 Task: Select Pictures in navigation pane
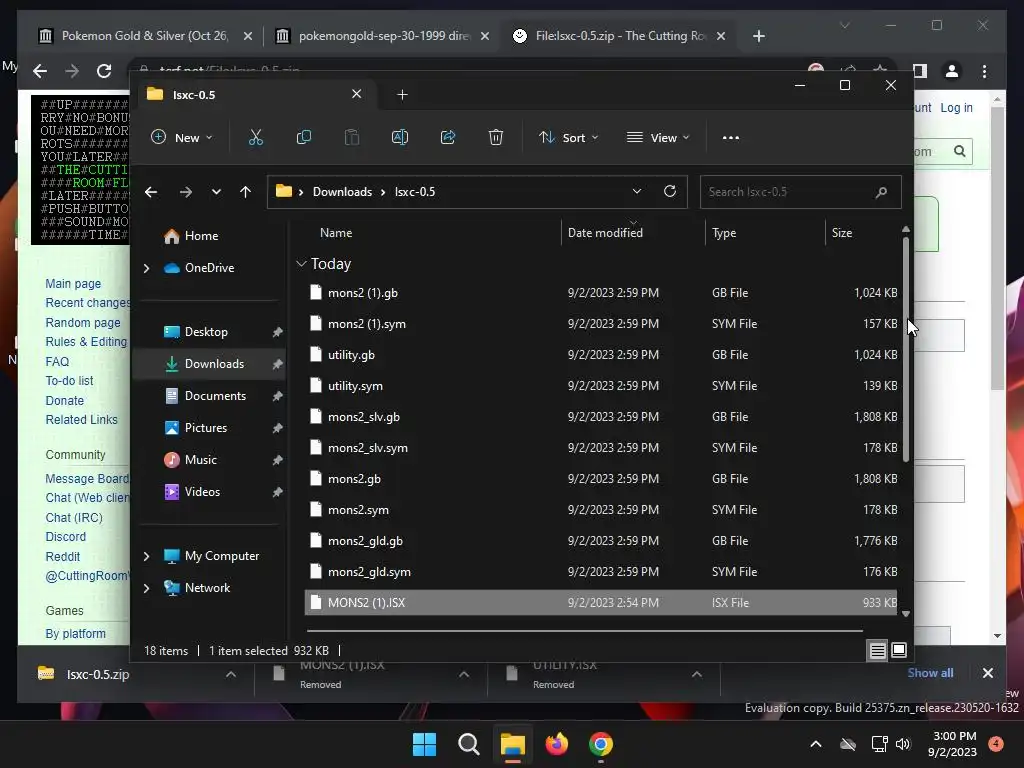[206, 428]
